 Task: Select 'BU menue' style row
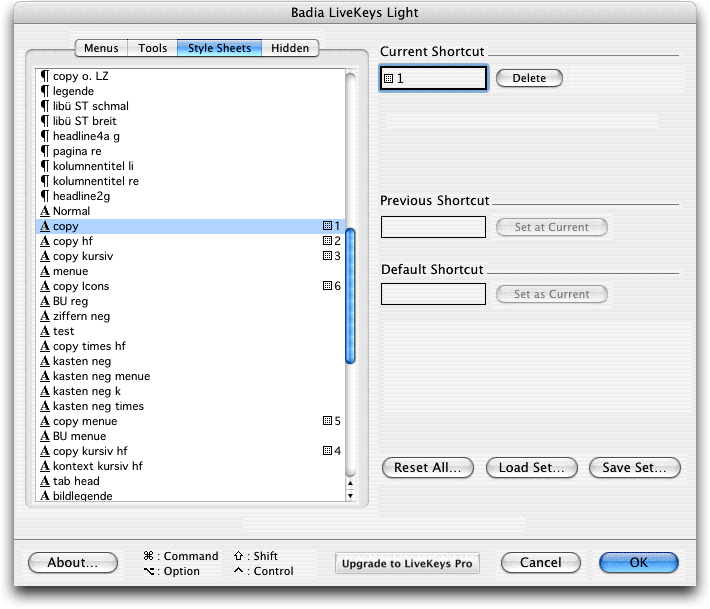[190, 436]
